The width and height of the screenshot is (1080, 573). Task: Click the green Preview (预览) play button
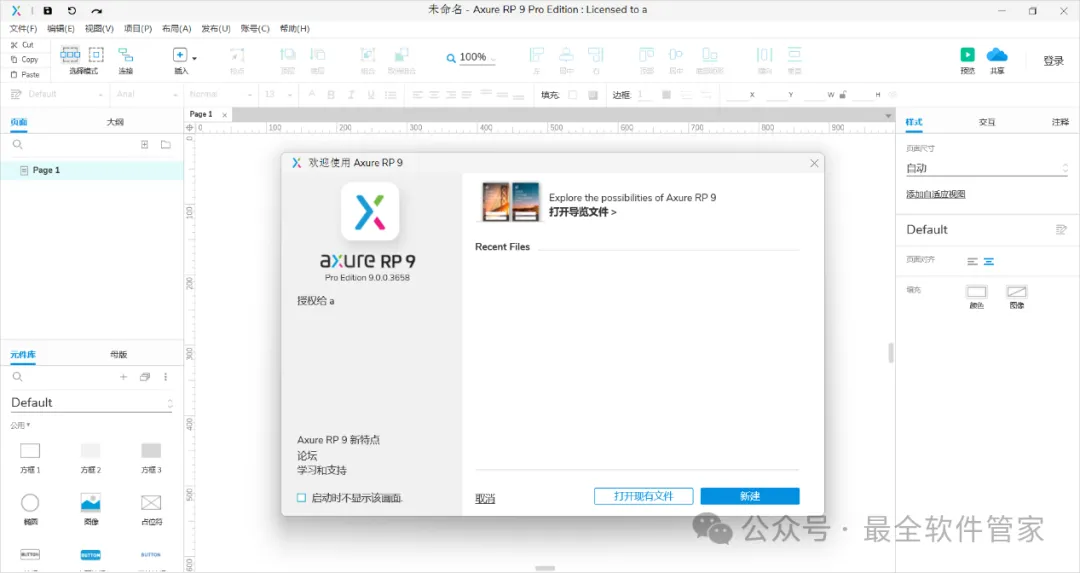[x=968, y=55]
